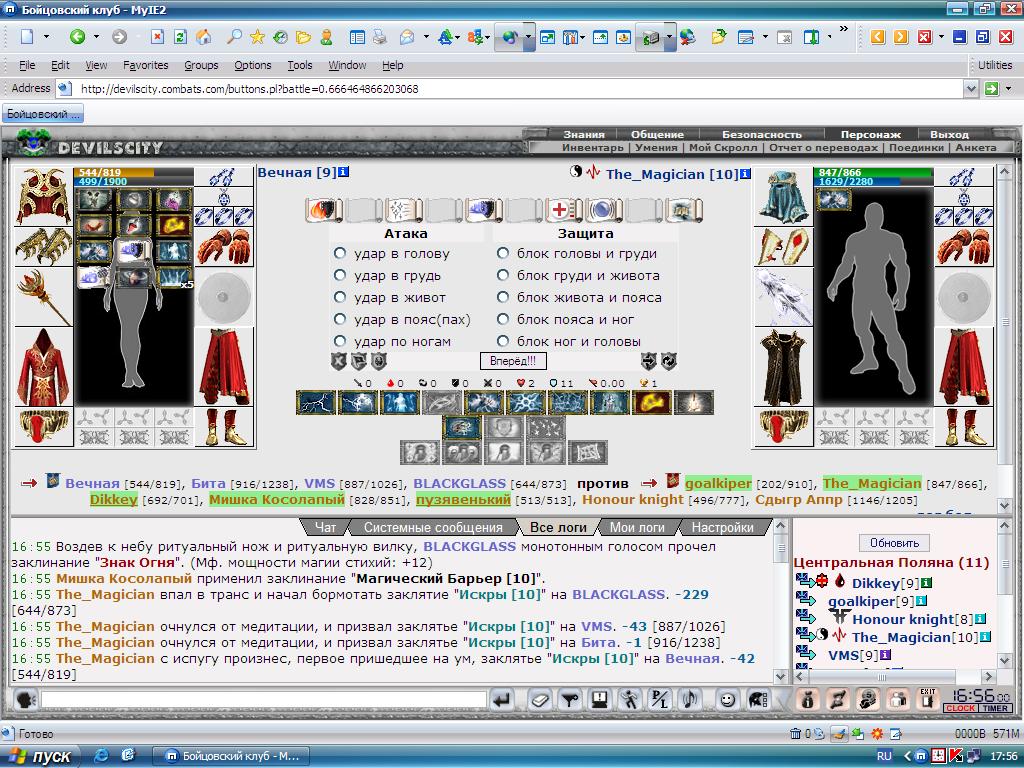Click the chat message input field

[x=264, y=700]
